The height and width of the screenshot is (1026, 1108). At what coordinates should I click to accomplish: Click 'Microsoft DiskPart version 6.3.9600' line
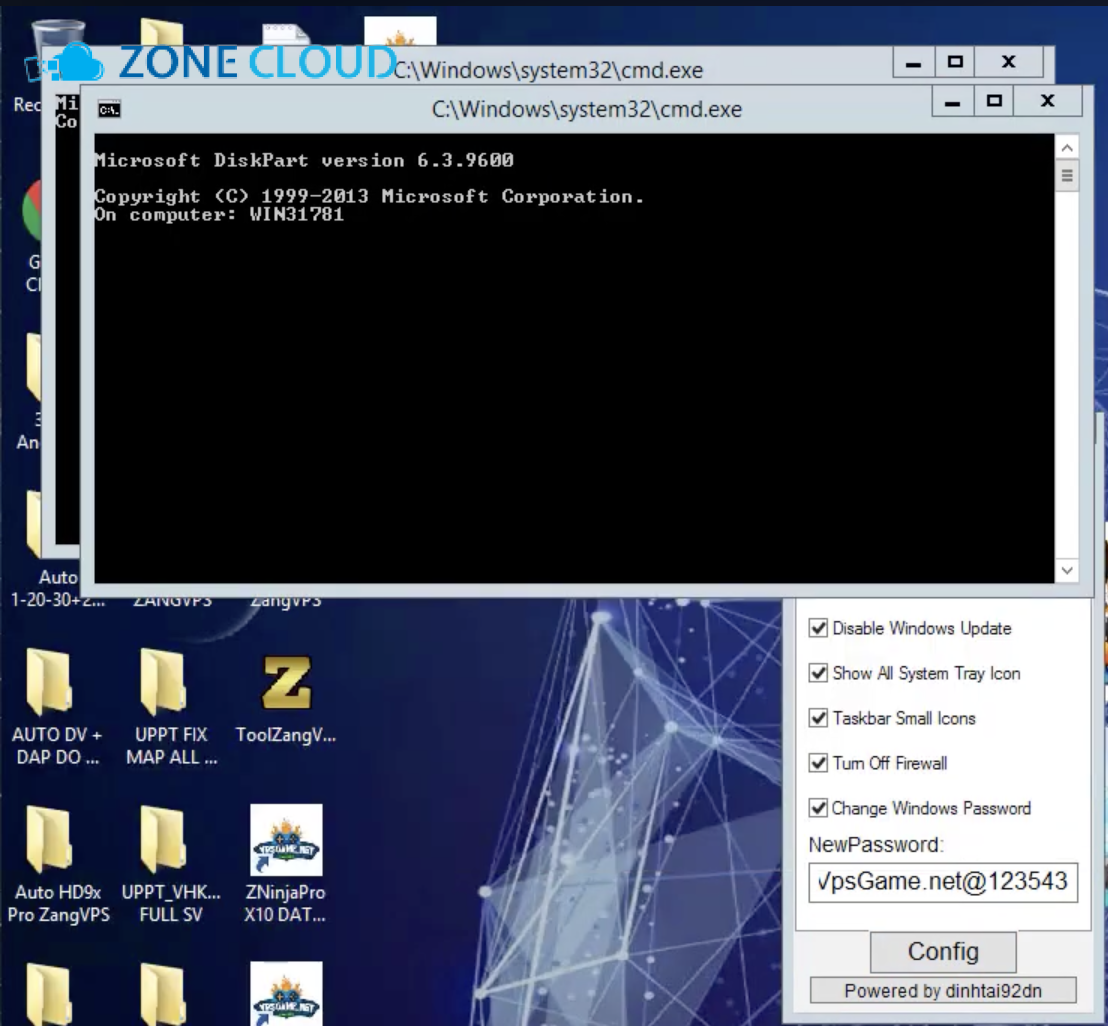pyautogui.click(x=304, y=160)
